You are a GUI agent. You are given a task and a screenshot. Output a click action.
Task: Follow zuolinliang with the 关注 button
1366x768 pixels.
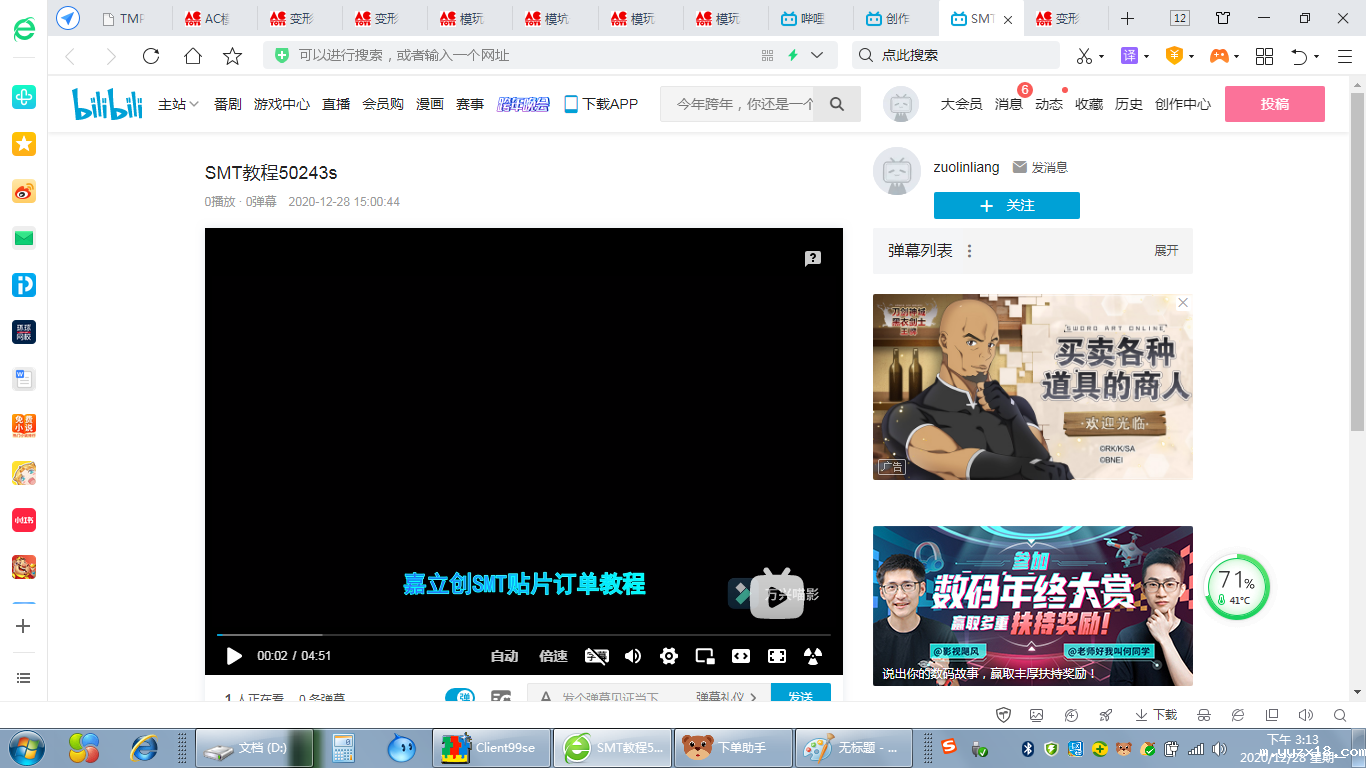click(1006, 205)
